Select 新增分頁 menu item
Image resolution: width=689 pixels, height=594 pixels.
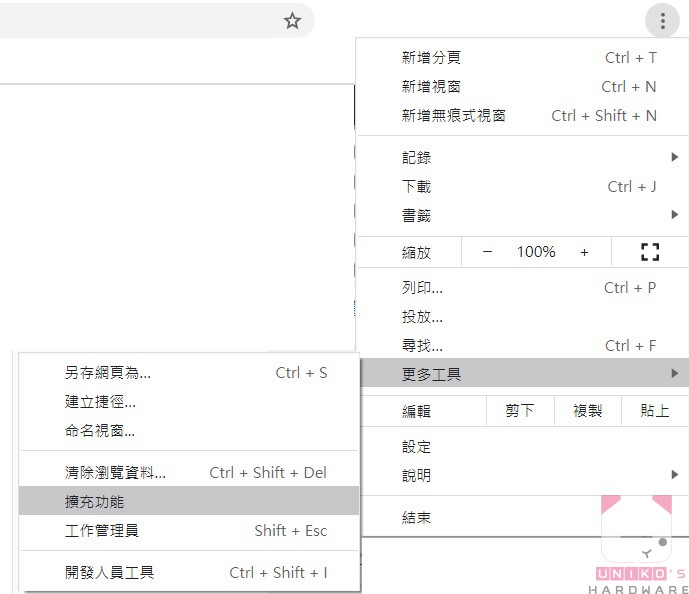(522, 58)
